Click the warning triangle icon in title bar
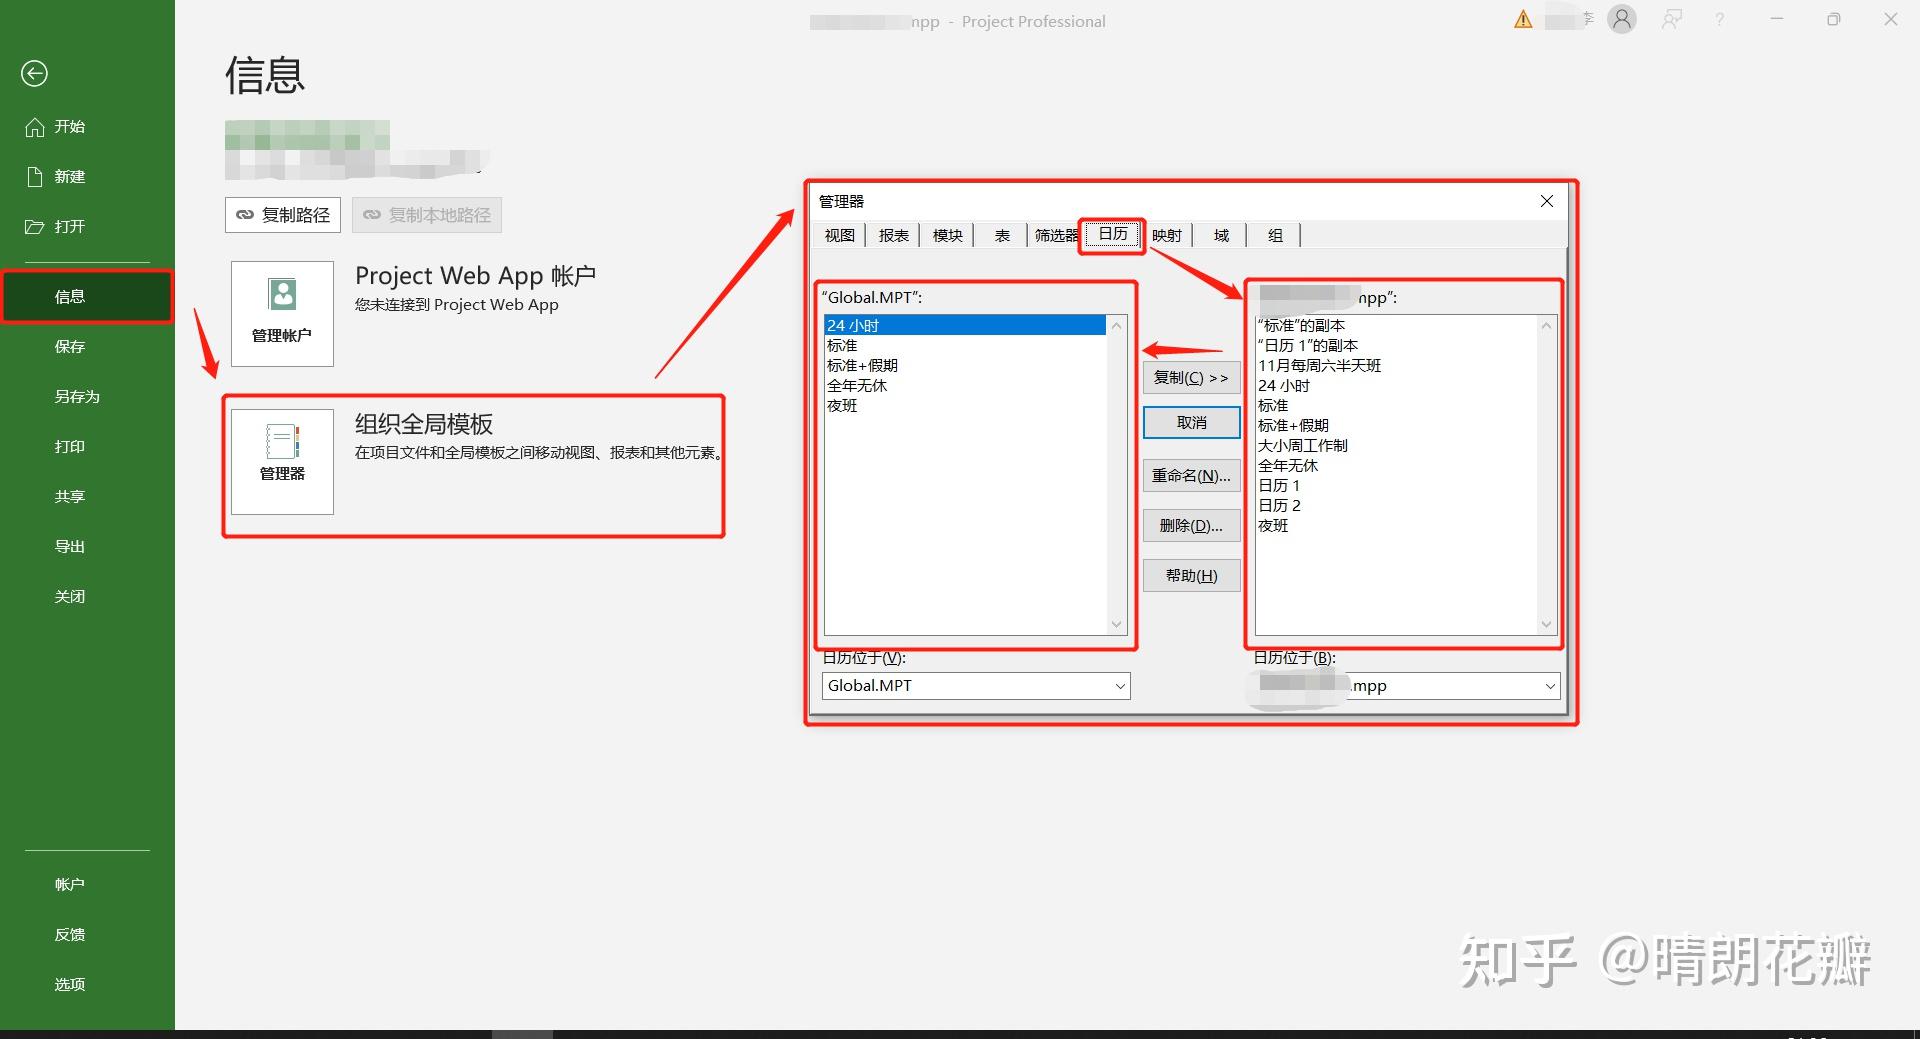The image size is (1920, 1039). [x=1523, y=20]
